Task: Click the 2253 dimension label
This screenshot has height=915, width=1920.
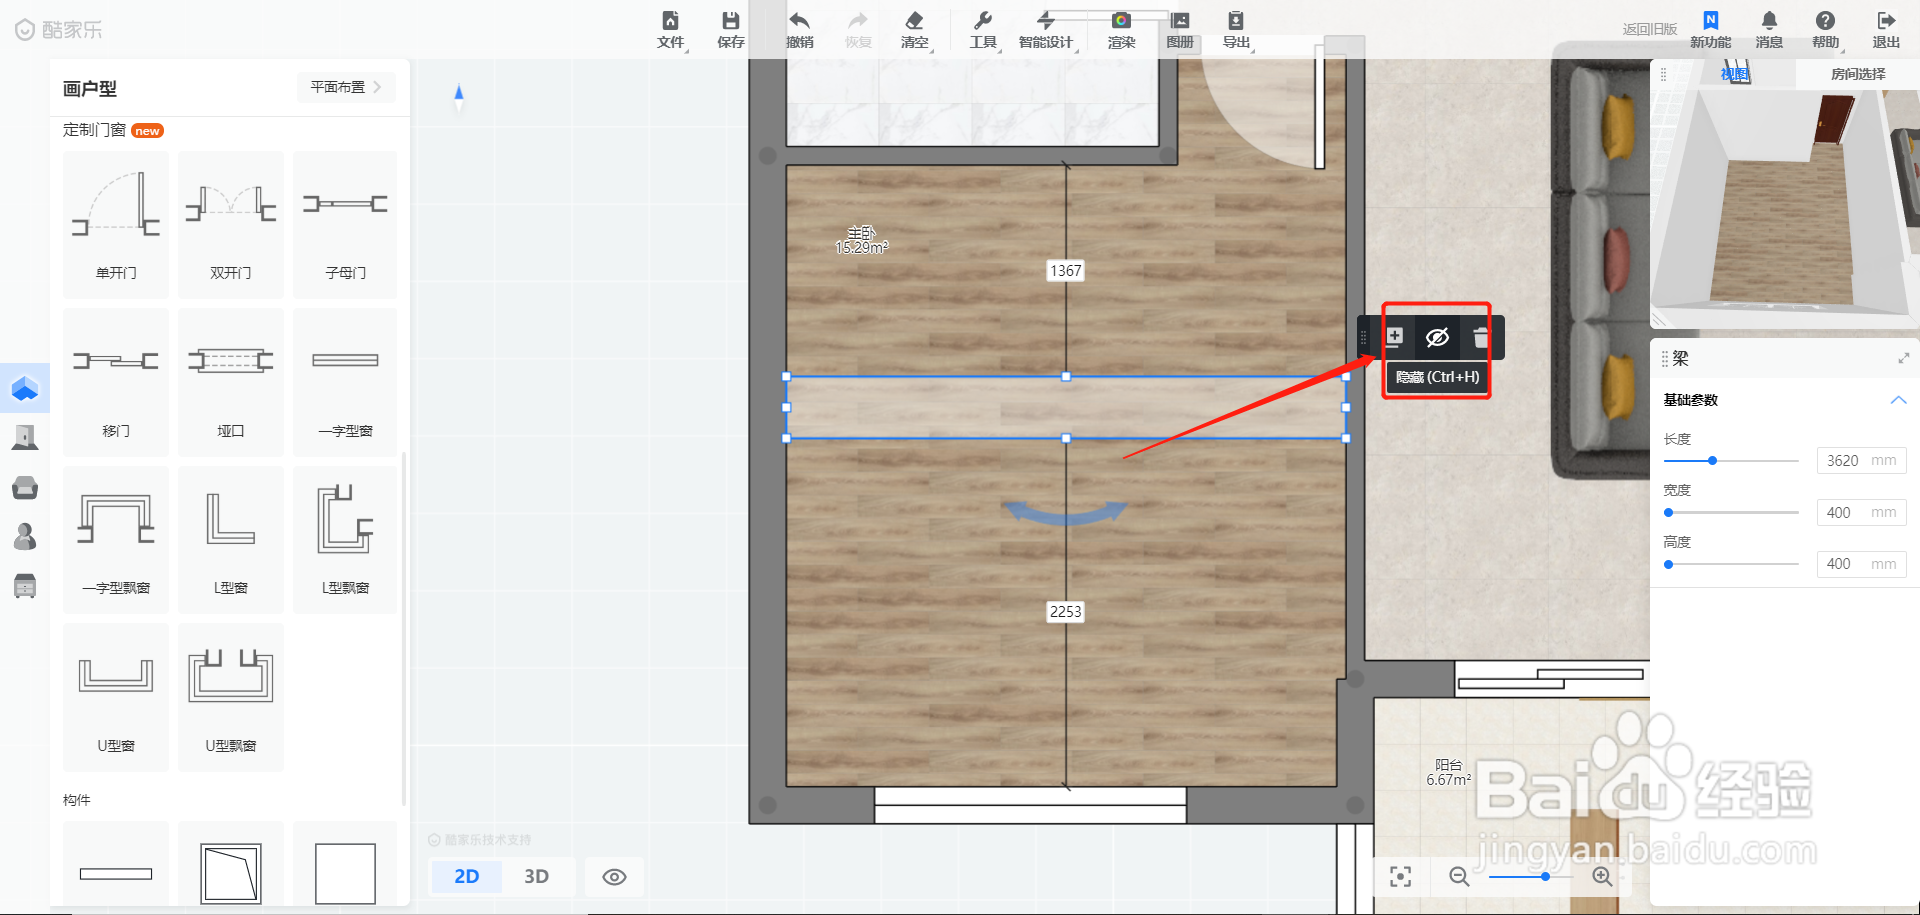Action: click(1065, 612)
